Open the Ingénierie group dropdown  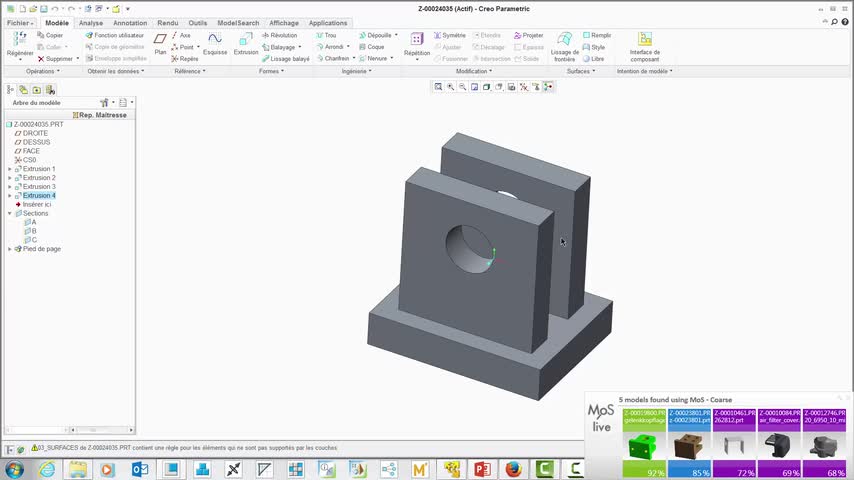click(357, 71)
